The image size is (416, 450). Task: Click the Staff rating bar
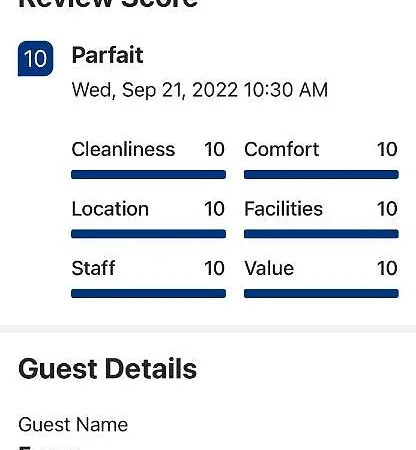point(149,293)
